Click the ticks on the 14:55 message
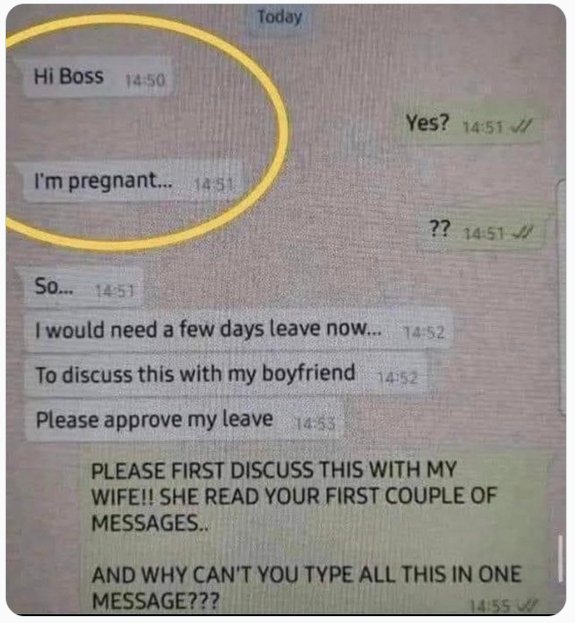Screen dimensions: 575x623 [530, 606]
